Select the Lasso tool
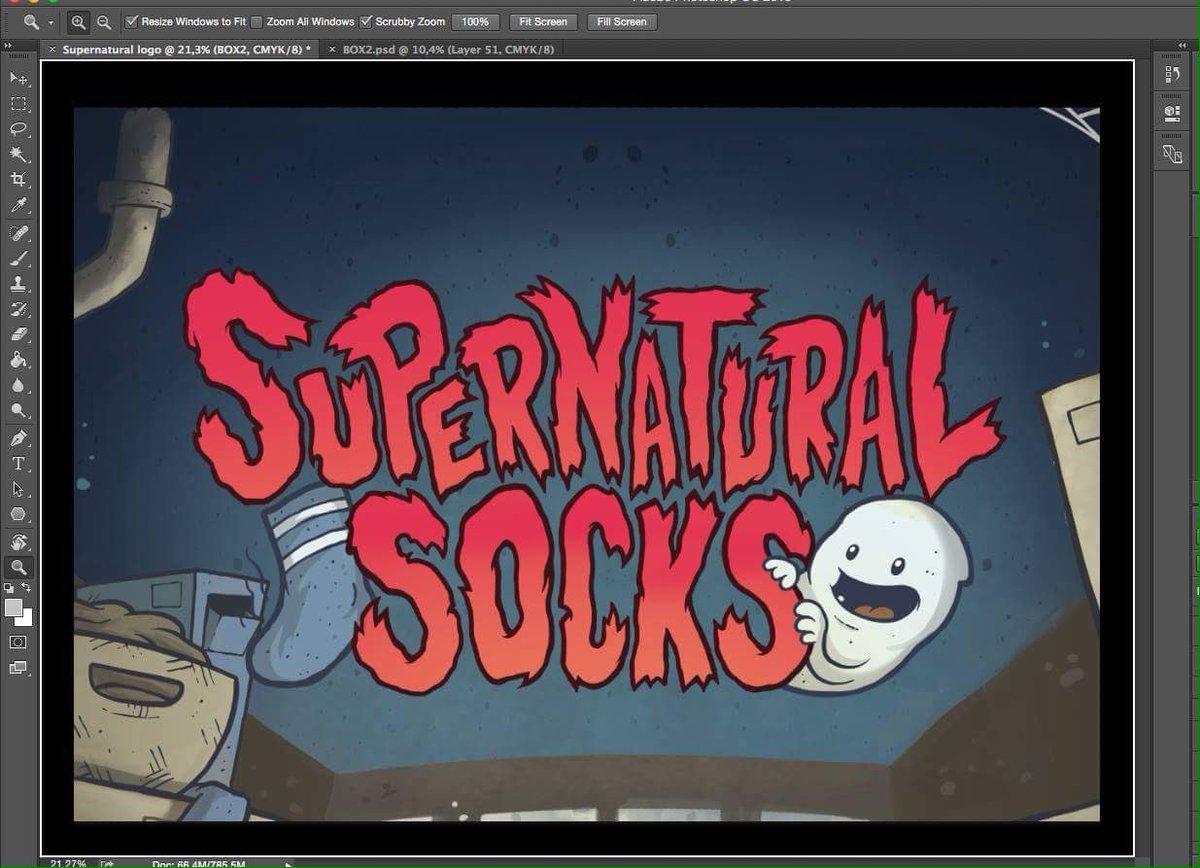 tap(18, 129)
